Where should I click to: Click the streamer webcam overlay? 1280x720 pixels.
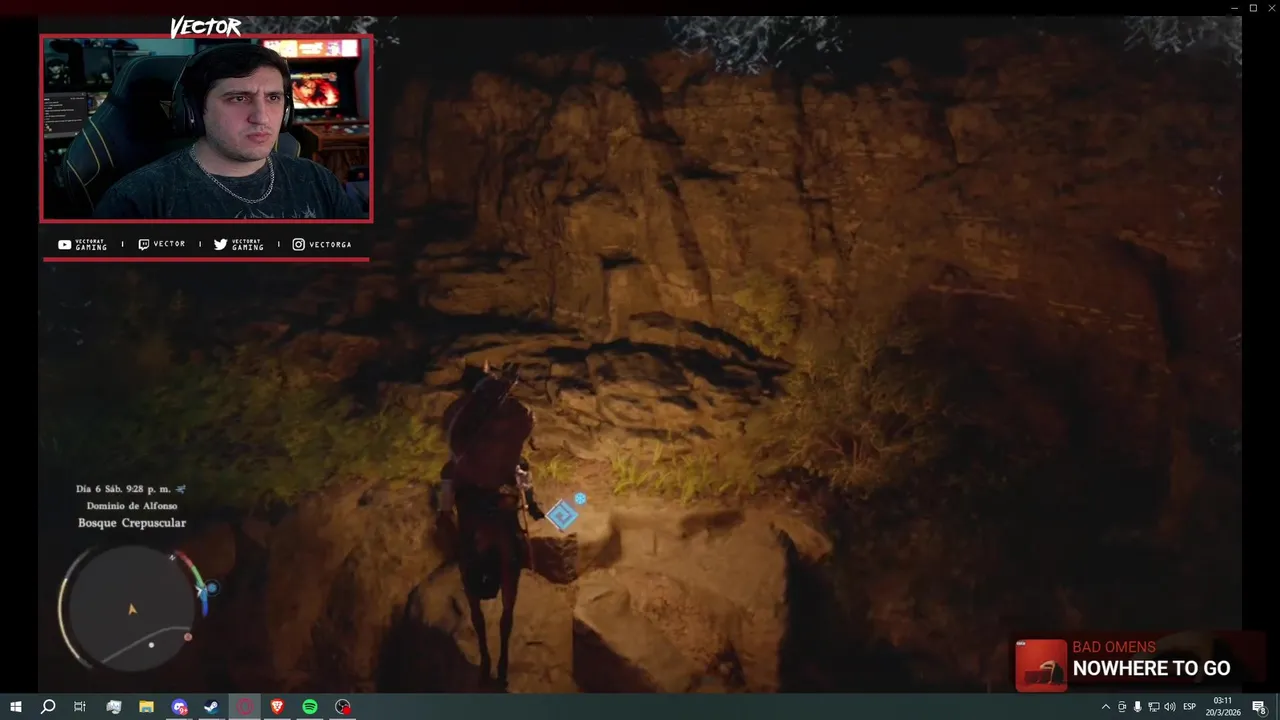[x=206, y=128]
